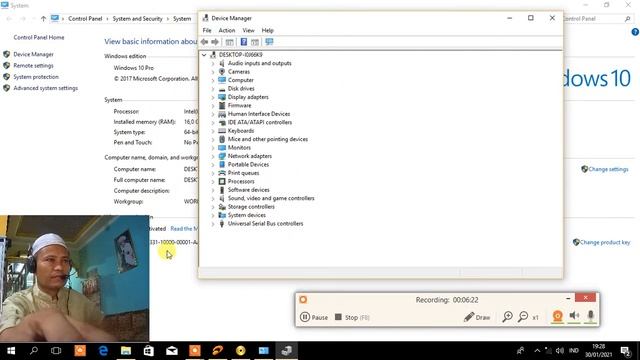640x360 pixels.
Task: Open the View menu in Device Manager
Action: 248,30
